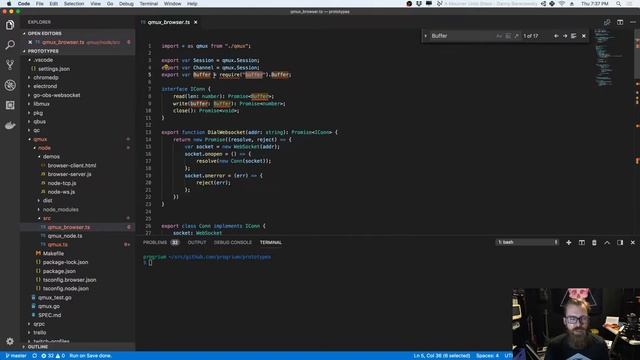Collapse the PROTOTYPES folder section
640x360 pixels.
click(78, 51)
